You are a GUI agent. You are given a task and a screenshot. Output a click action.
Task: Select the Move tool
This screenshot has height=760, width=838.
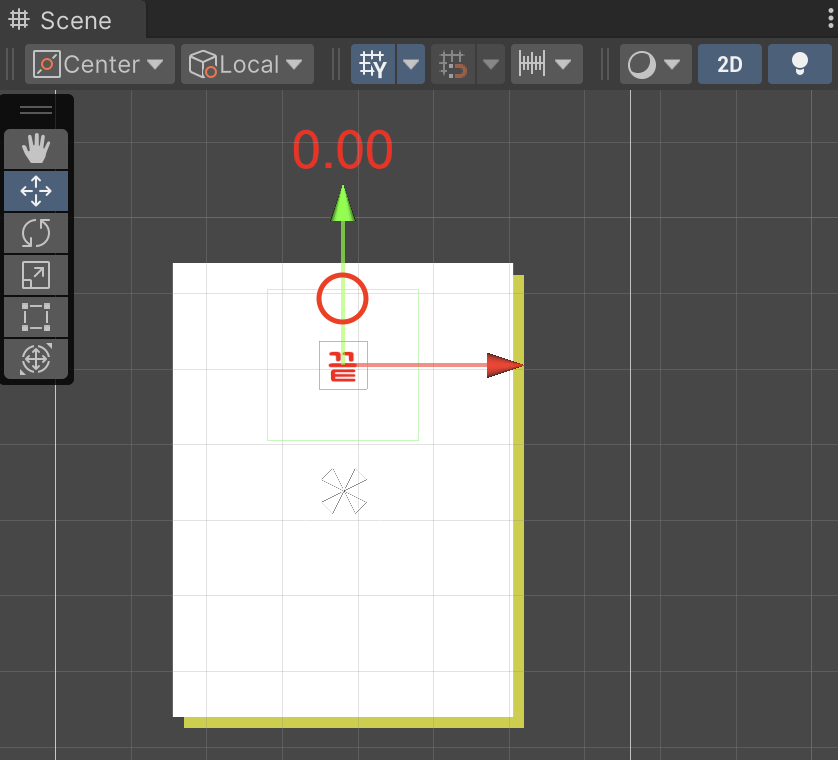[x=36, y=191]
